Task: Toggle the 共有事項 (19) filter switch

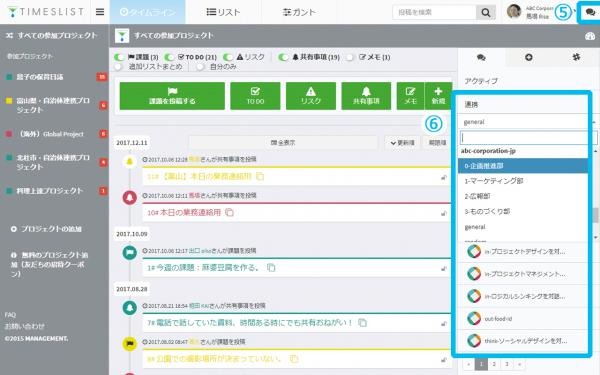Action: [x=283, y=57]
